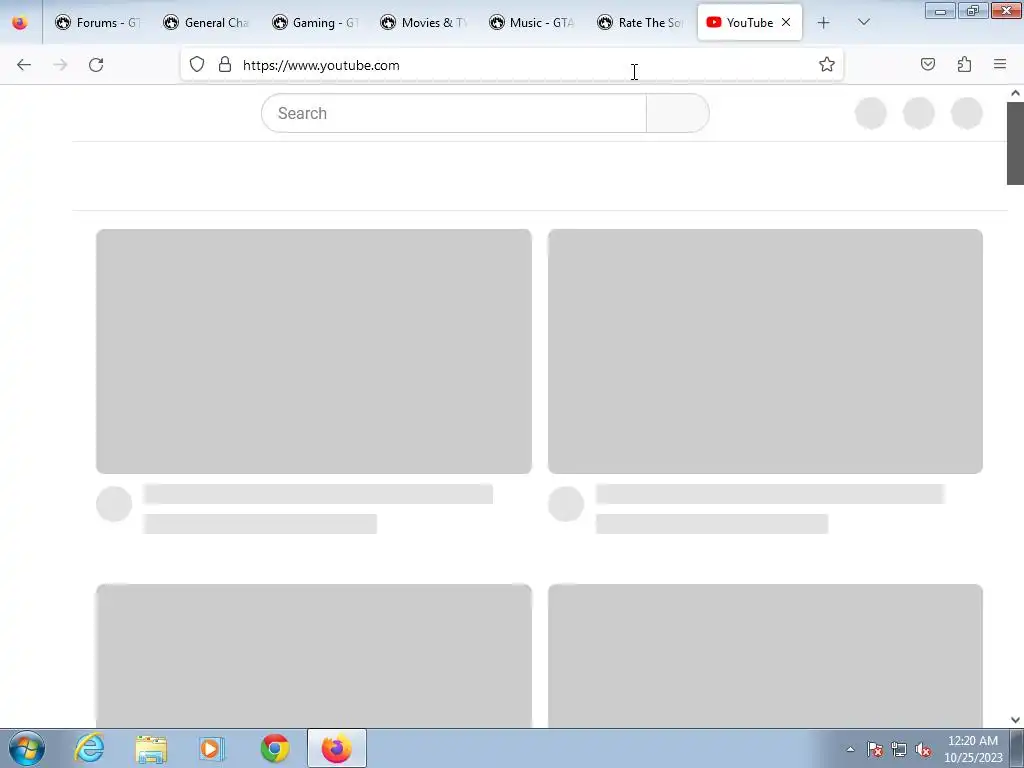The height and width of the screenshot is (768, 1024).
Task: Reload the current YouTube page
Action: coord(96,65)
